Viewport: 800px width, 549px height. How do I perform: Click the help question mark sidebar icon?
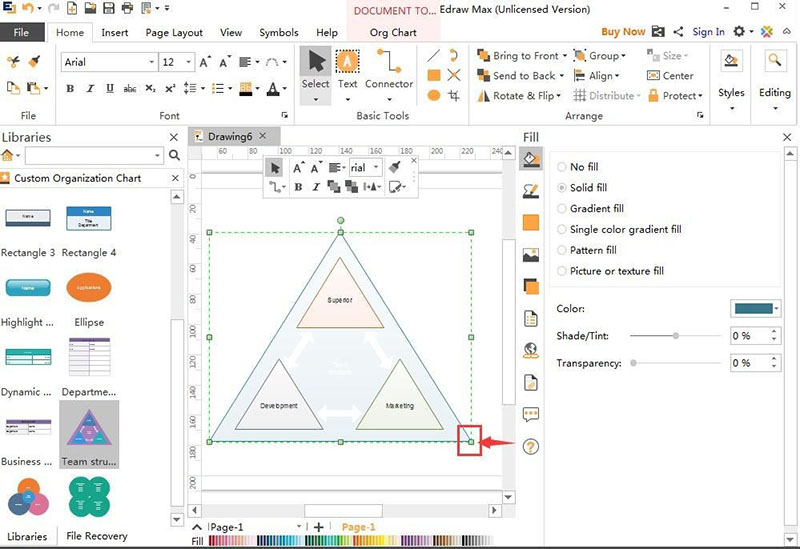click(531, 446)
